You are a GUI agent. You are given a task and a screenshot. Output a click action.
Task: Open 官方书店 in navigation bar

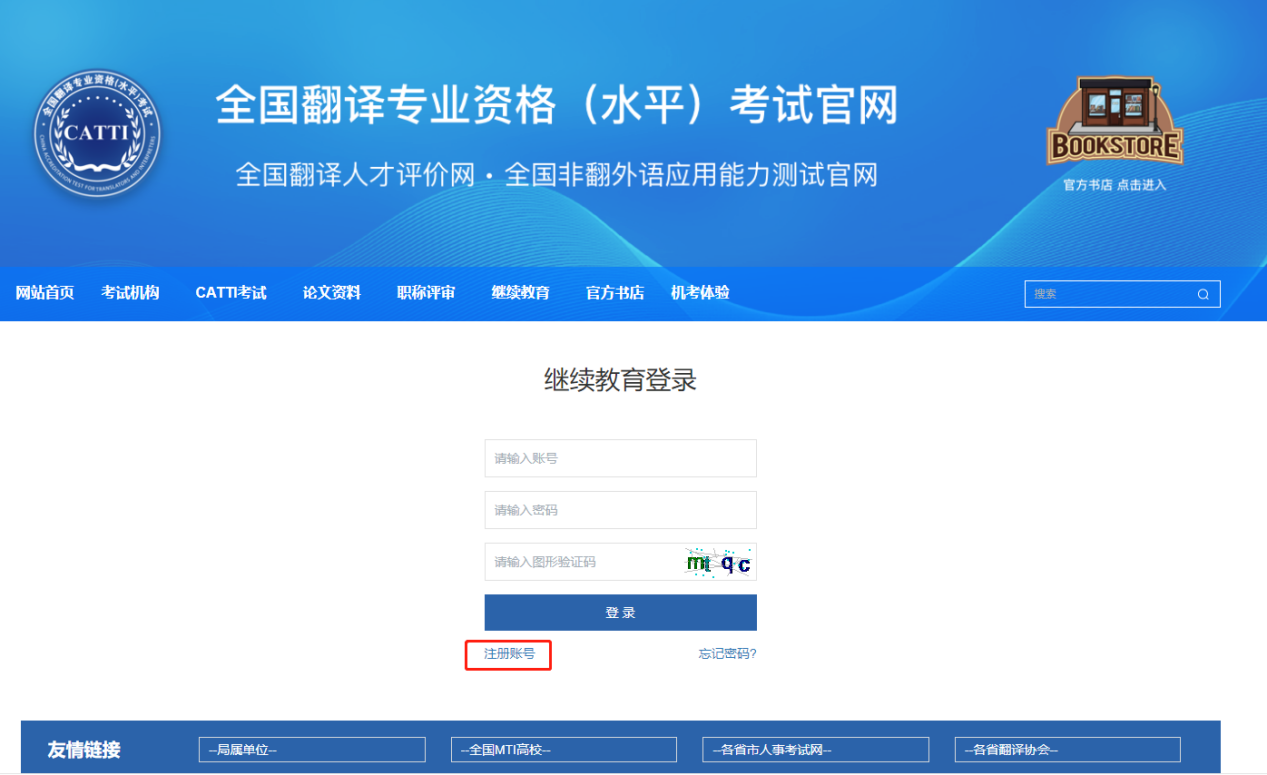615,293
